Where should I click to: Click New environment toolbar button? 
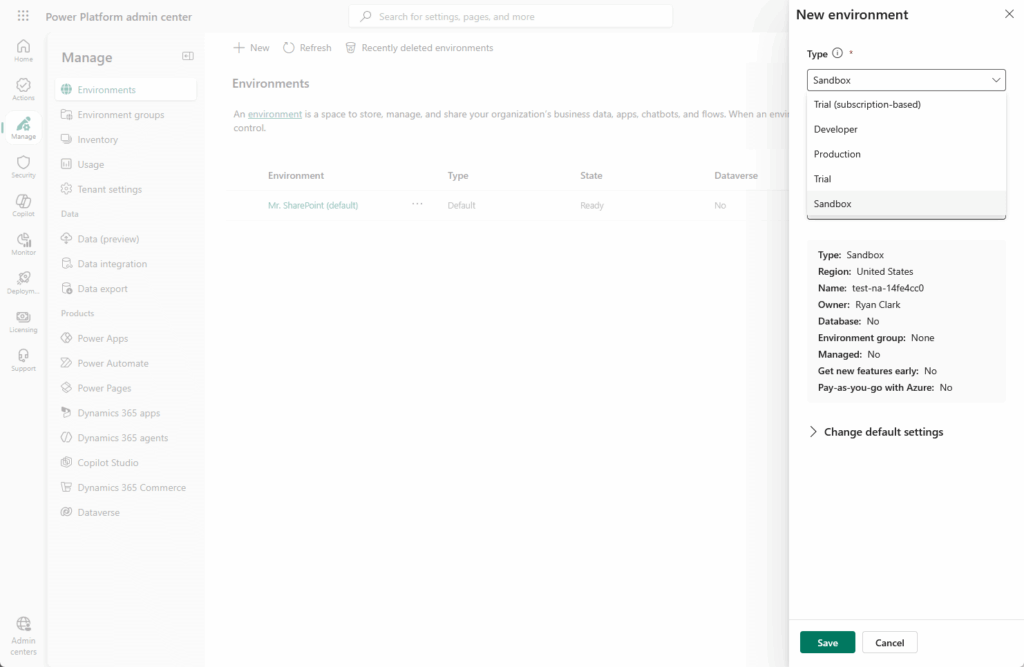(251, 48)
